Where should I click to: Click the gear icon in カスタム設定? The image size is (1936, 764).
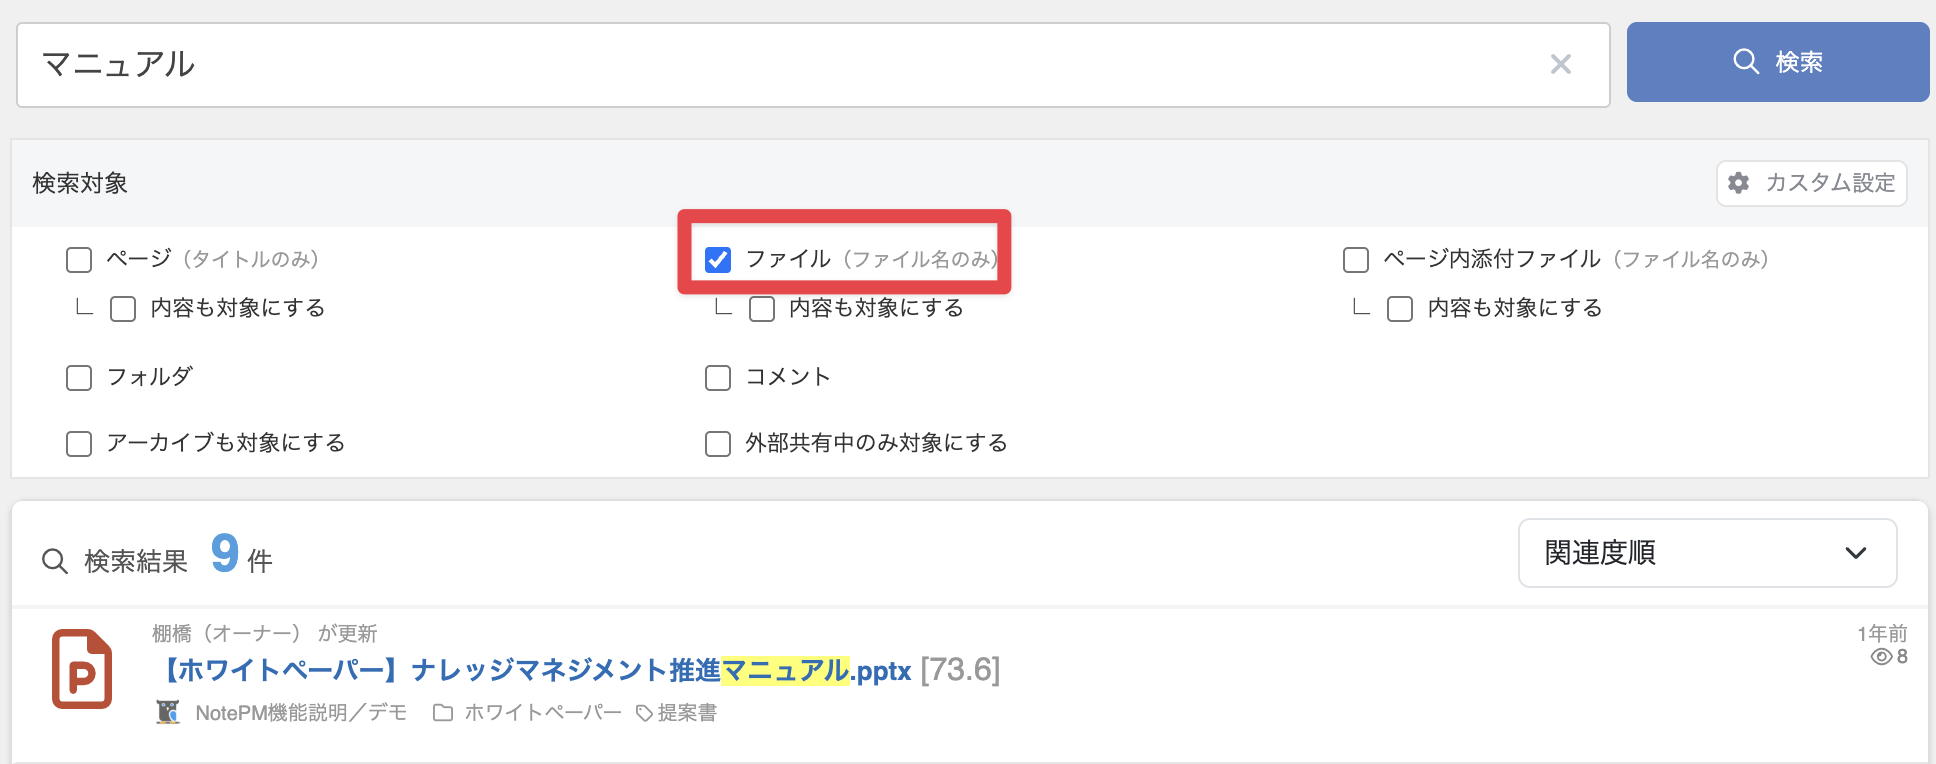1739,183
